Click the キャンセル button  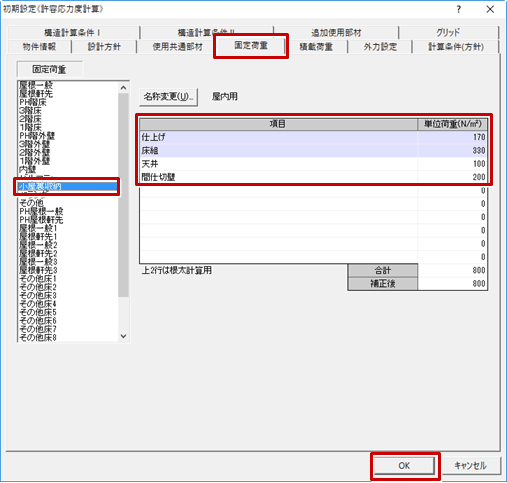tap(470, 466)
